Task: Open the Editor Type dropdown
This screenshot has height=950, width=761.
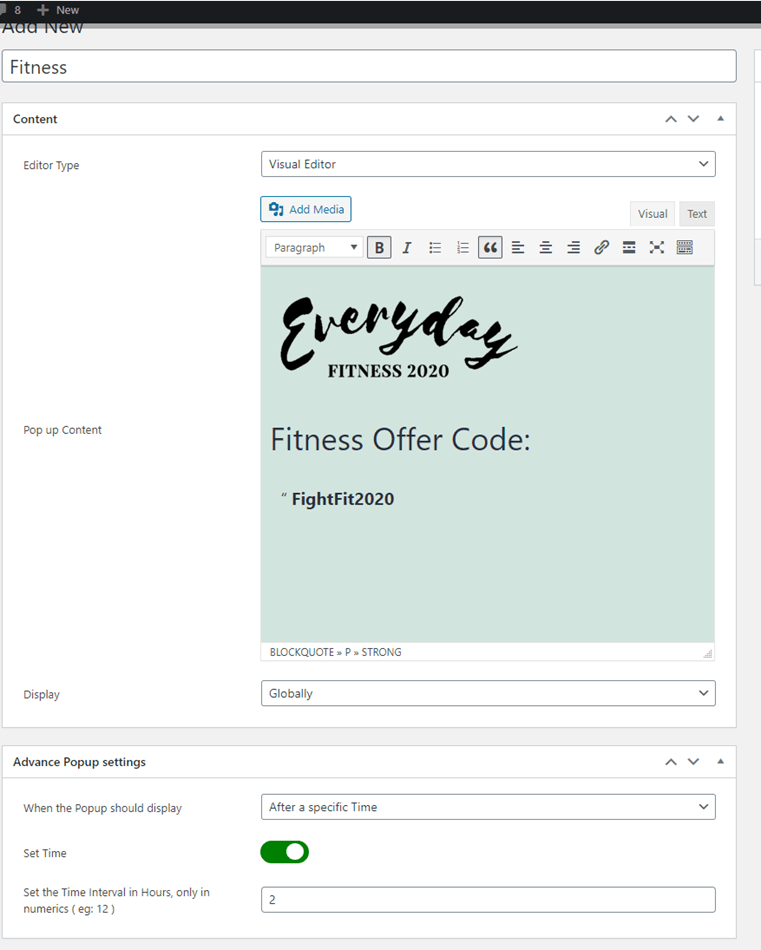Action: 488,164
